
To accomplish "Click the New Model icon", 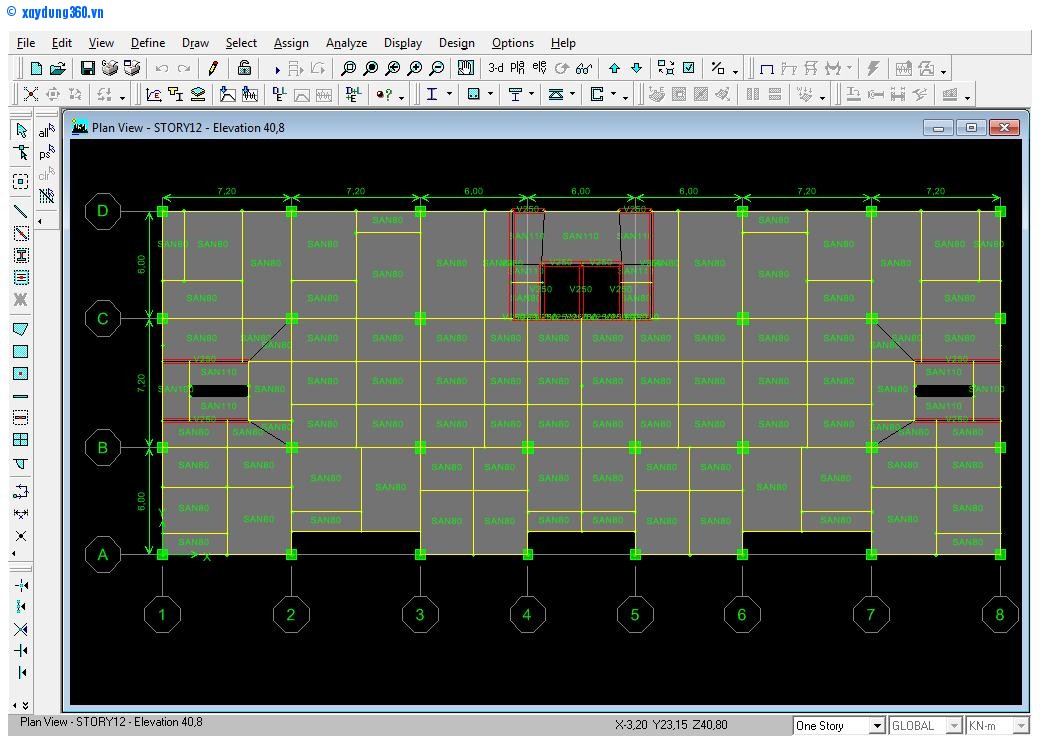I will coord(36,68).
